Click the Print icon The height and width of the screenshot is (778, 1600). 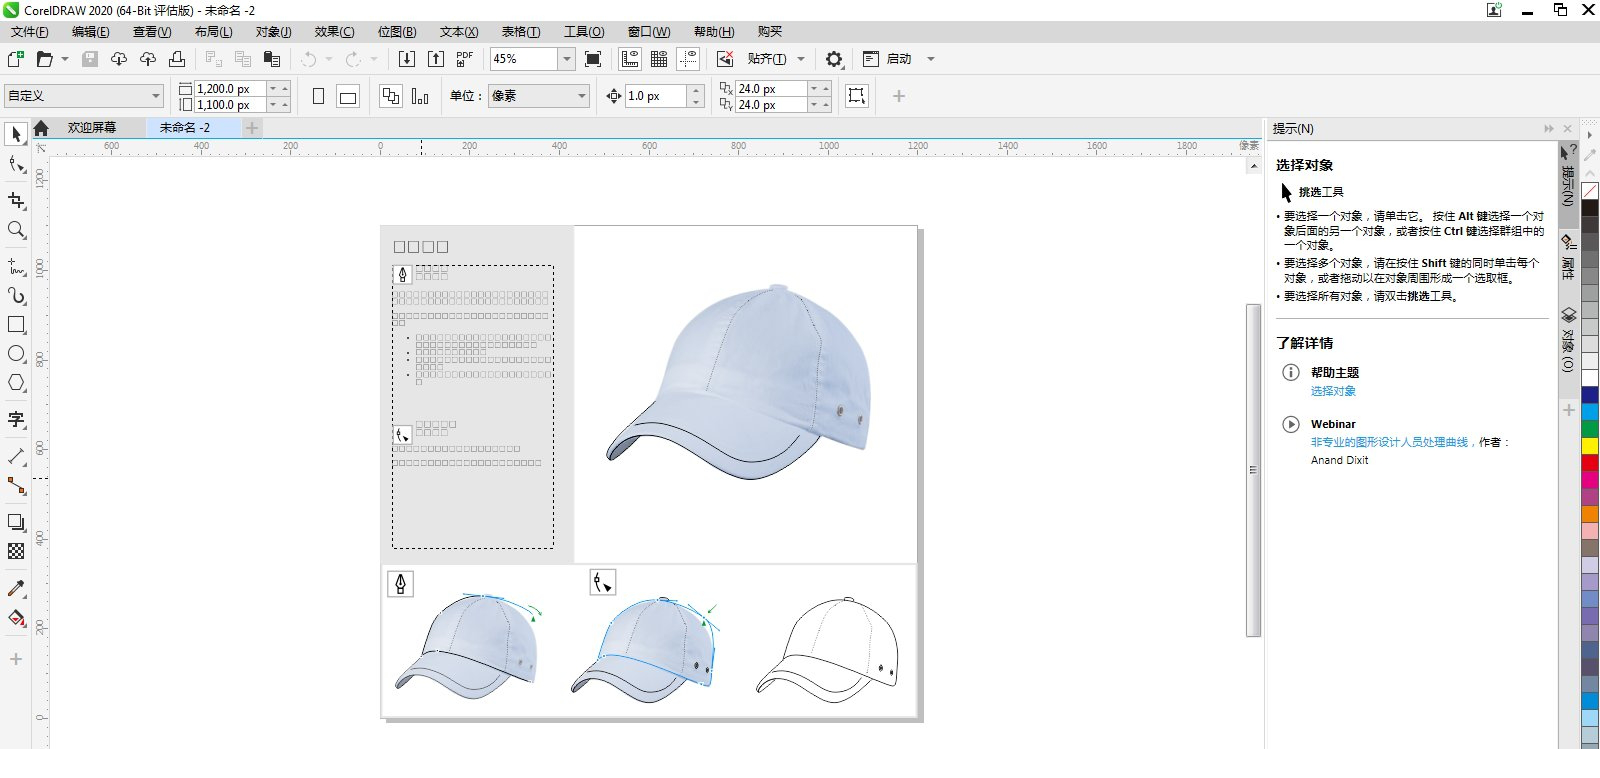coord(177,59)
